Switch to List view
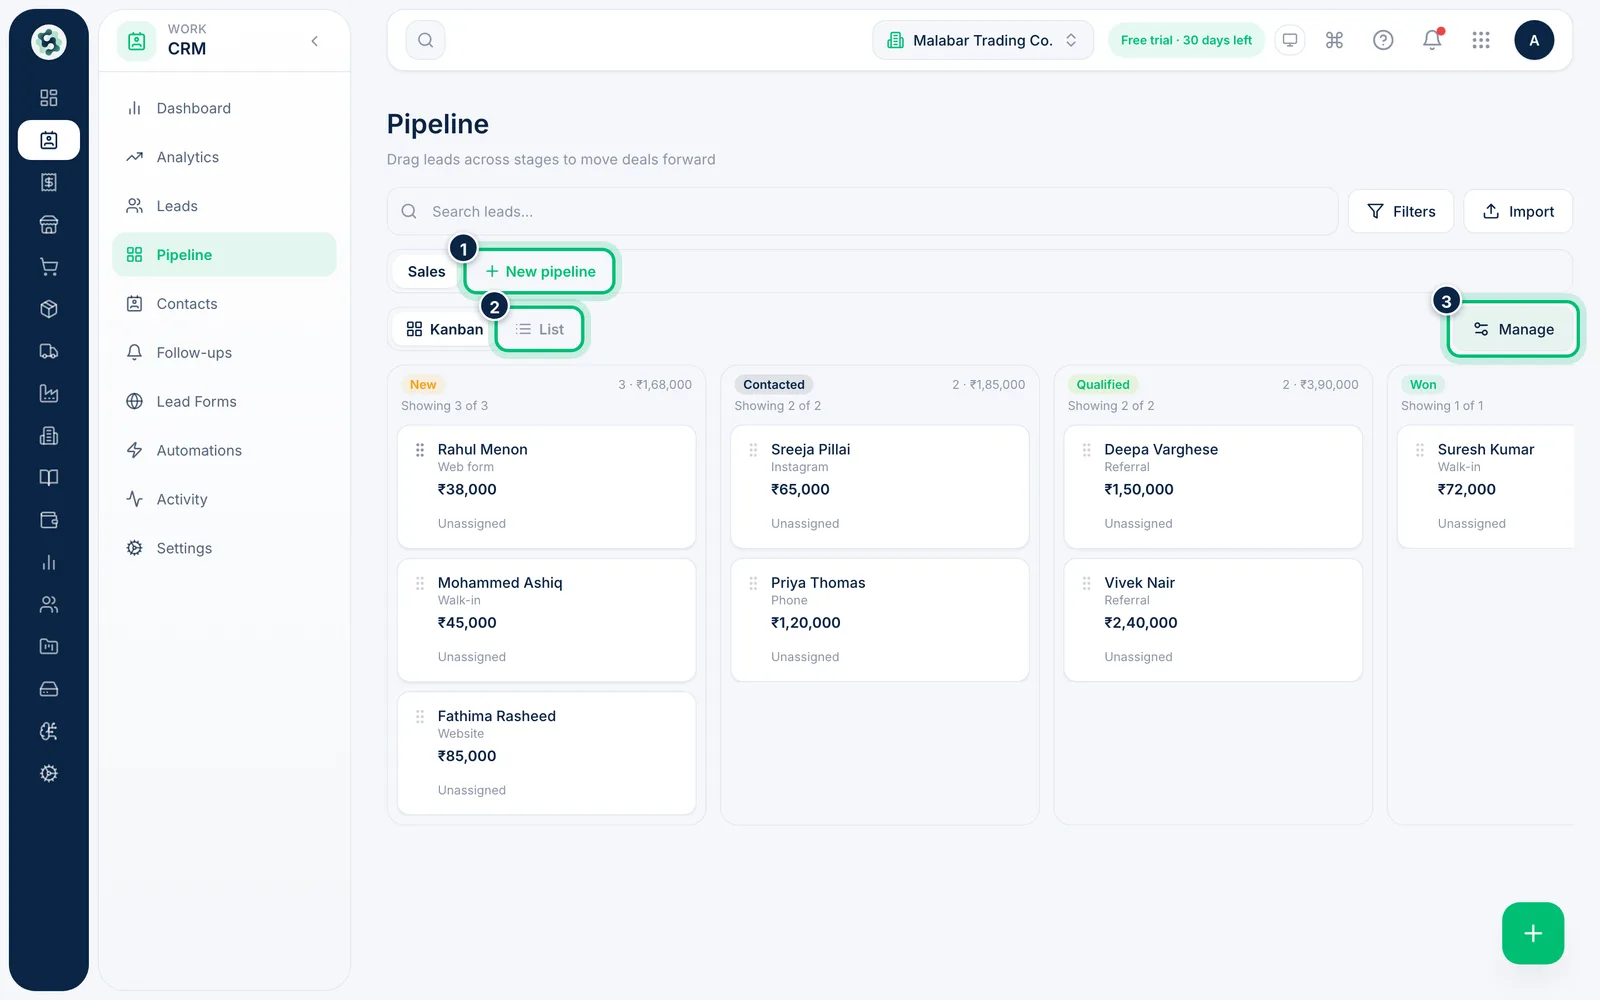1600x1000 pixels. (540, 329)
